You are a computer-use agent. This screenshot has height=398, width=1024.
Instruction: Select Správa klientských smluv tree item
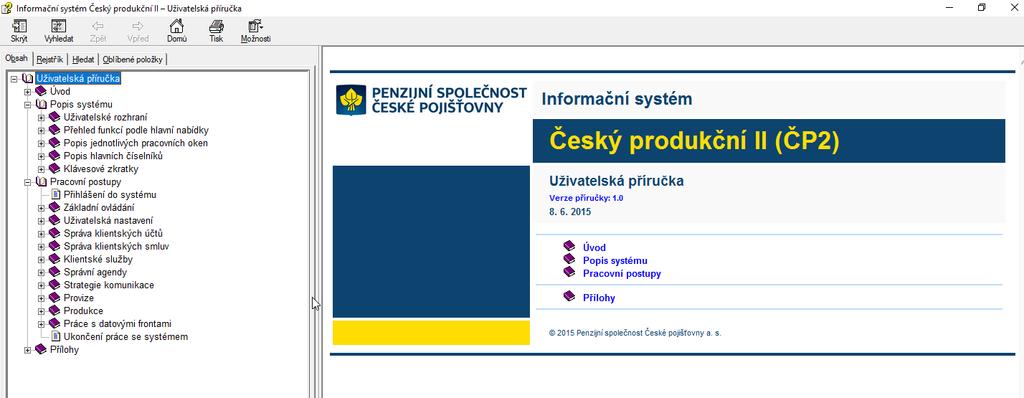(117, 246)
